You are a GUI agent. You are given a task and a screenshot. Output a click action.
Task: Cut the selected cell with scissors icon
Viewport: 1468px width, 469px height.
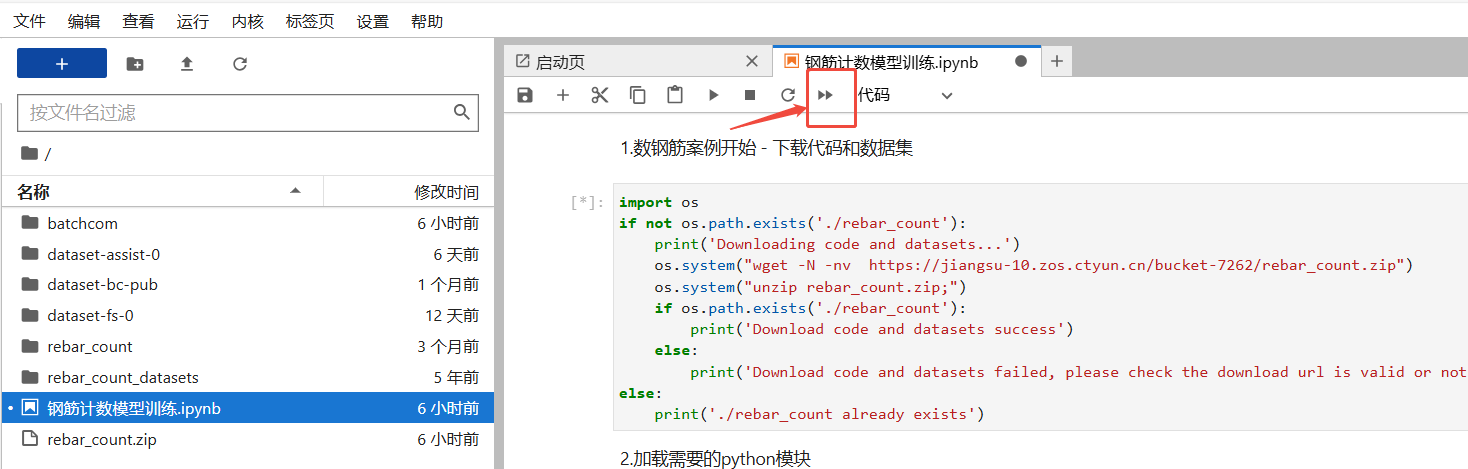[x=600, y=95]
